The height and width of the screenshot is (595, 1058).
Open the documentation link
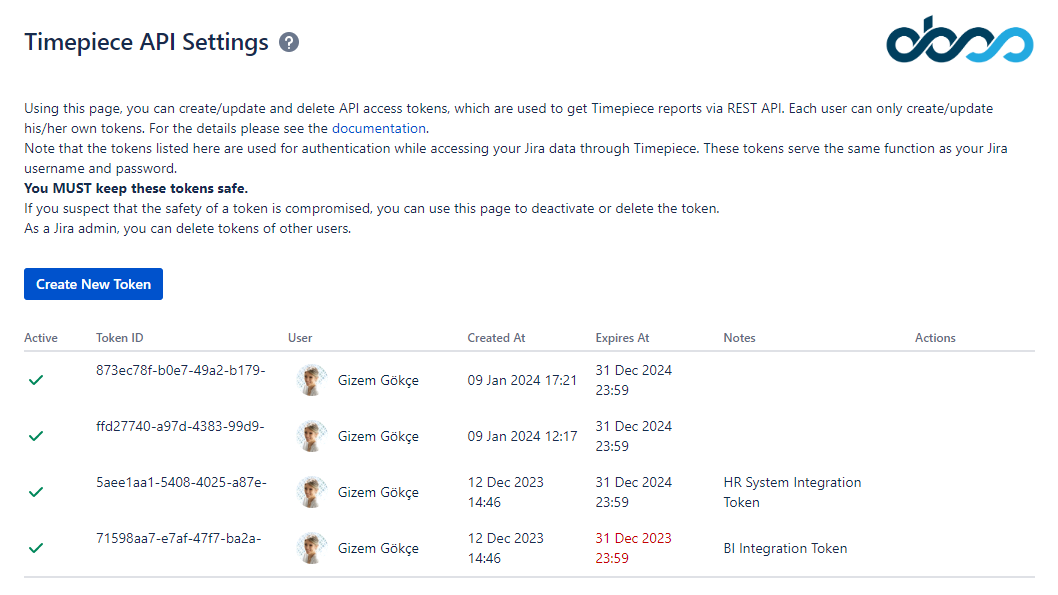378,128
